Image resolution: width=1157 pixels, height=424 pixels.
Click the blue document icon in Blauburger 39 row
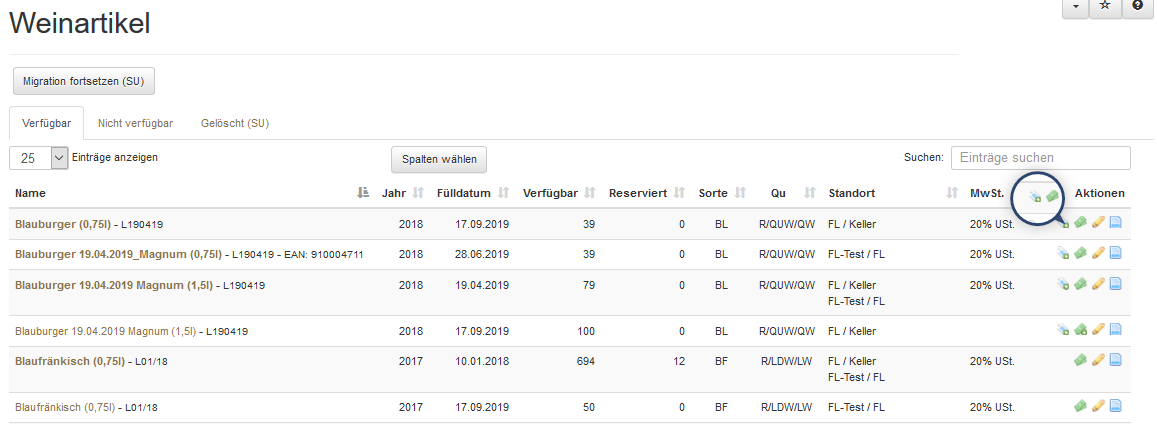click(1115, 224)
